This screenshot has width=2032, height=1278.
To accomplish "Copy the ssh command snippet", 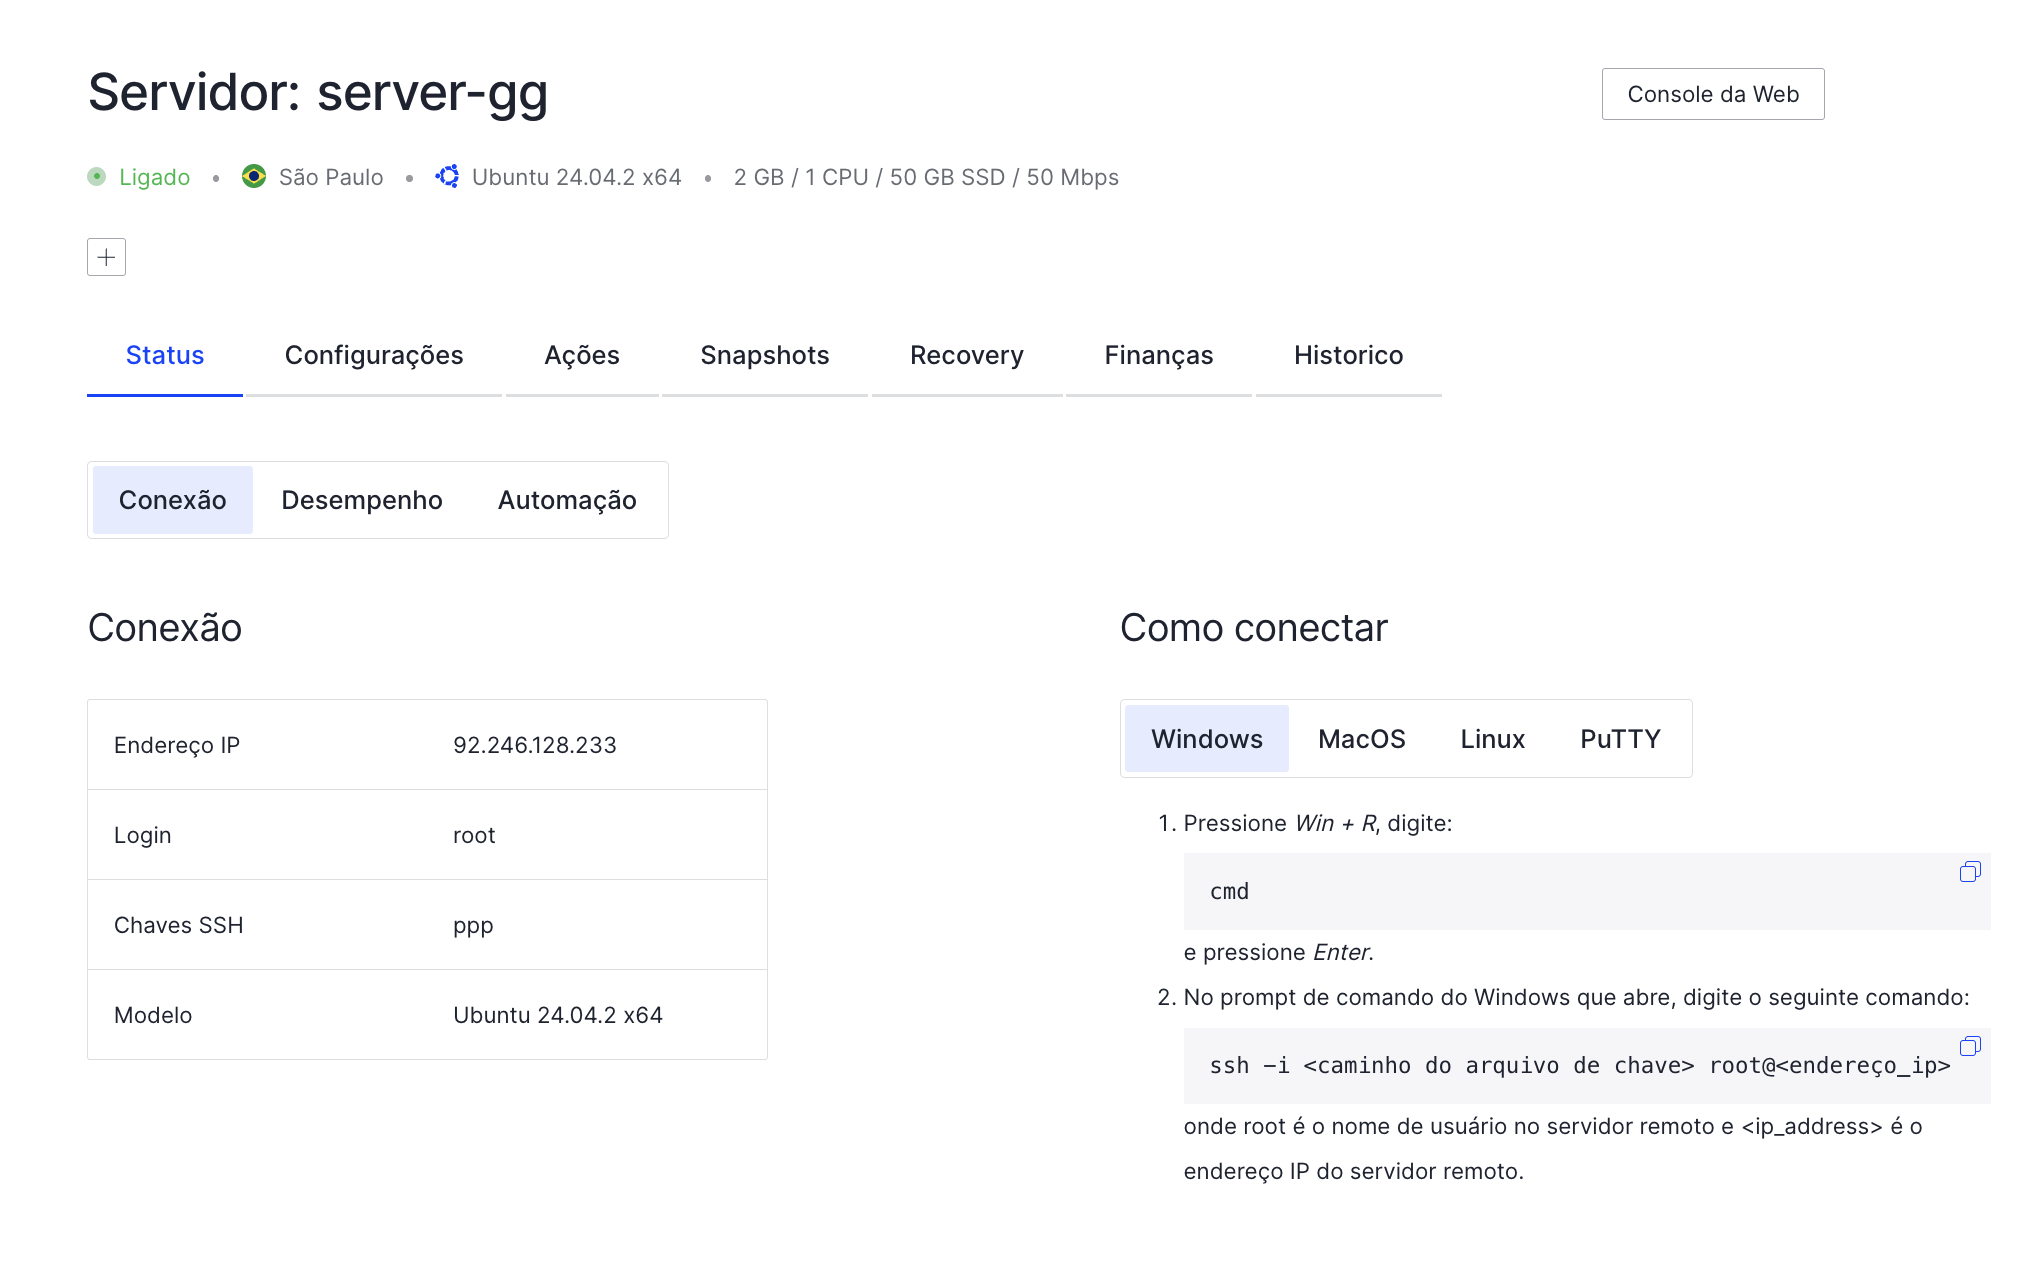I will pos(1969,1046).
